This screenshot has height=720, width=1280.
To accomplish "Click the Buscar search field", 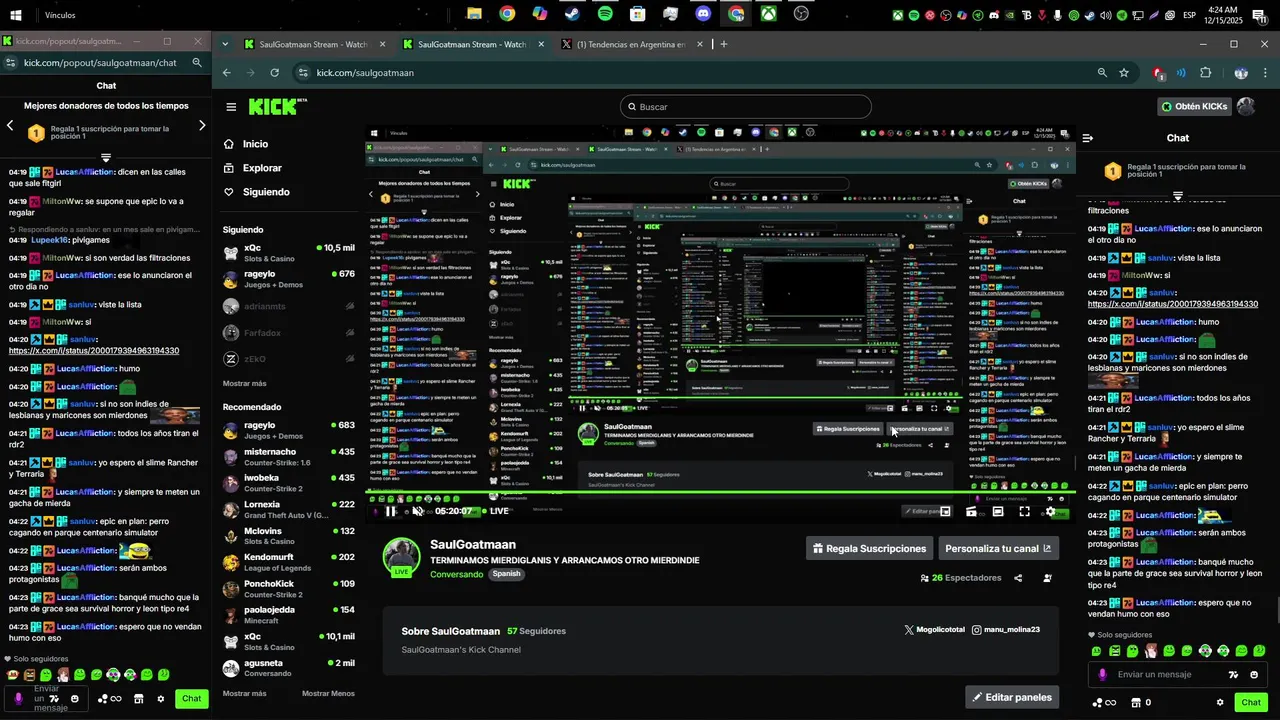I will 745,107.
